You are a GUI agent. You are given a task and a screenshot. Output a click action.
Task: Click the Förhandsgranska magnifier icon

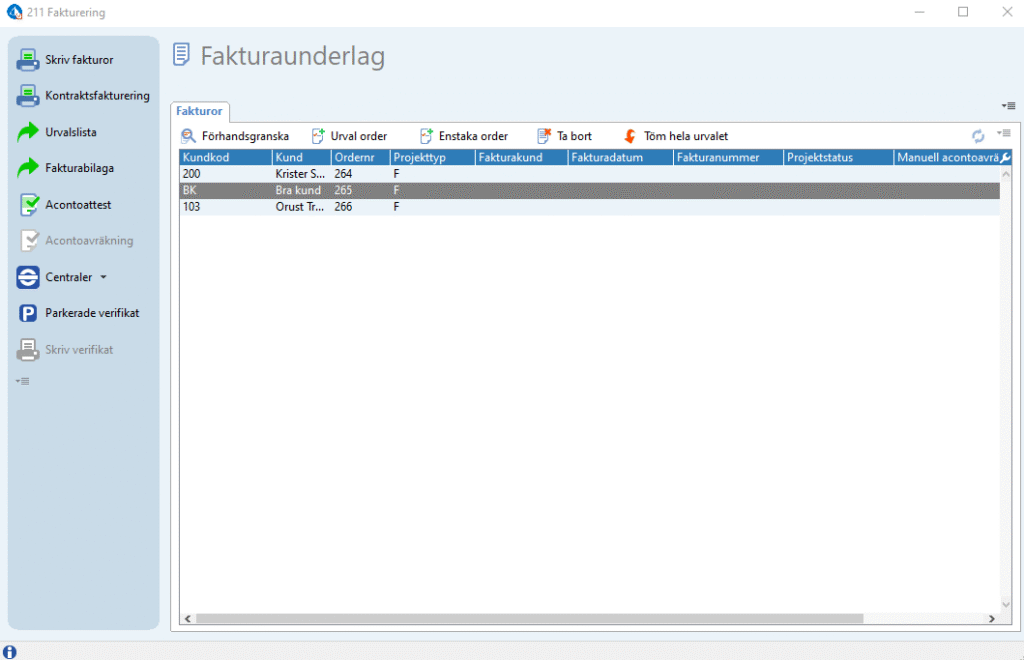[188, 136]
